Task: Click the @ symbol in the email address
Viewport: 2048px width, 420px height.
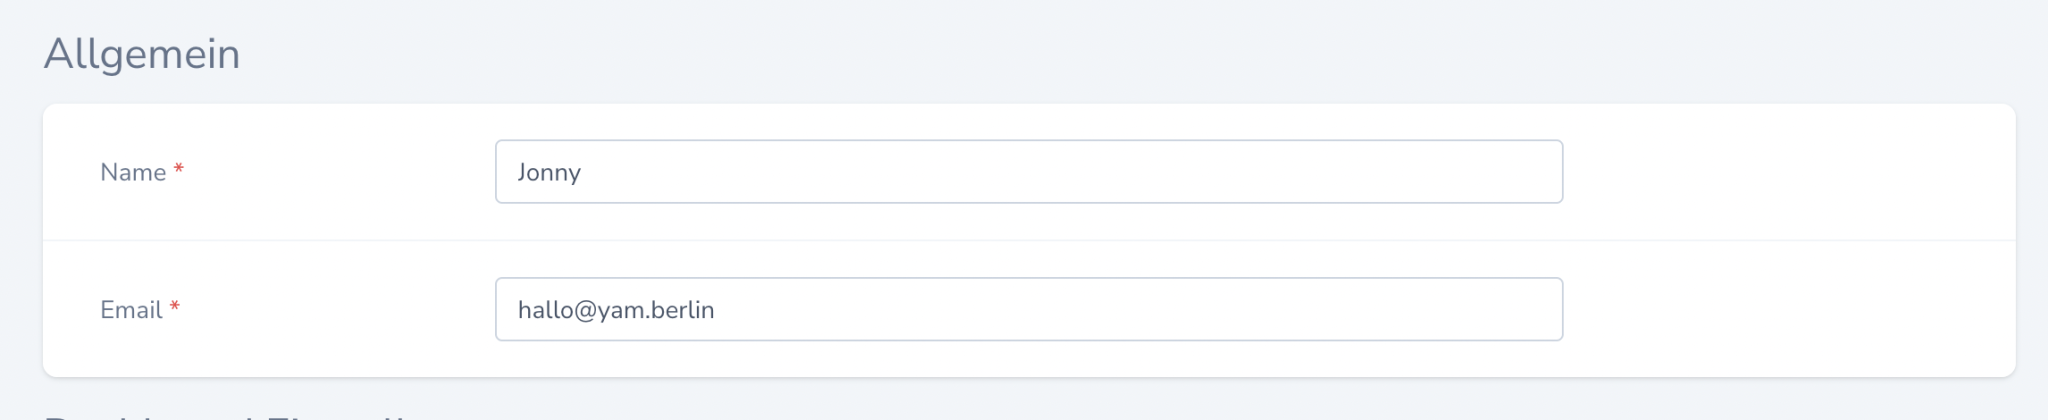Action: 586,311
